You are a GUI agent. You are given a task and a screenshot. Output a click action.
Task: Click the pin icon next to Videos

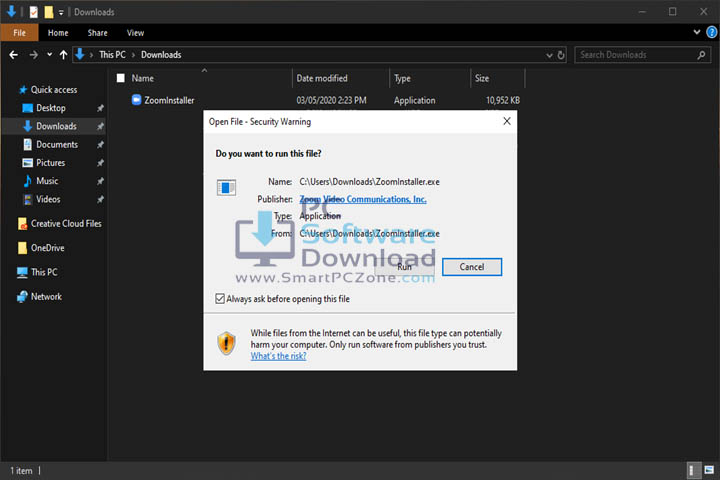(x=100, y=199)
